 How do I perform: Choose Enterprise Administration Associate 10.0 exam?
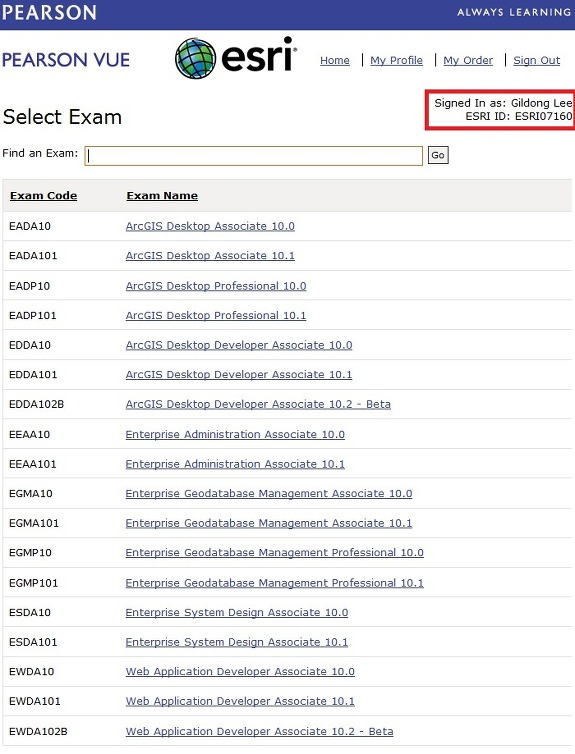pyautogui.click(x=235, y=434)
